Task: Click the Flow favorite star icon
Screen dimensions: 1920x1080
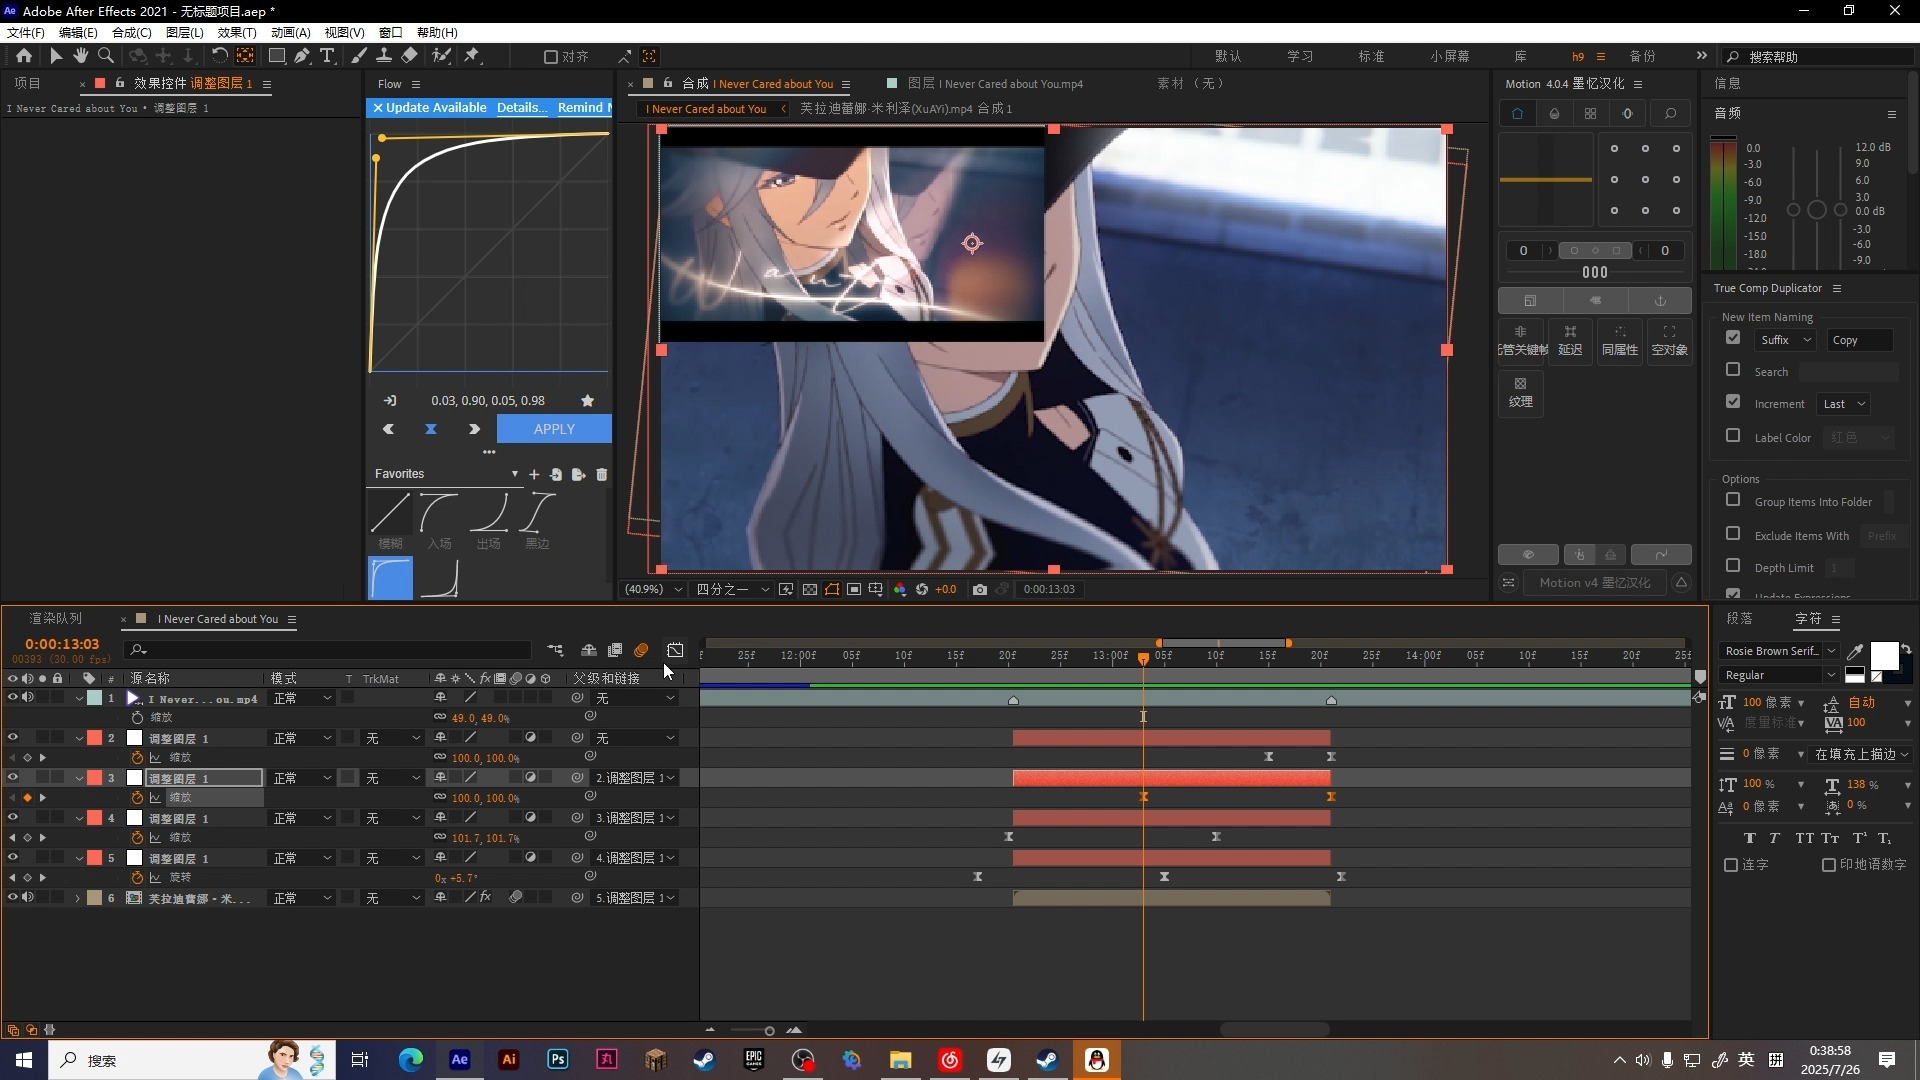Action: click(x=587, y=401)
